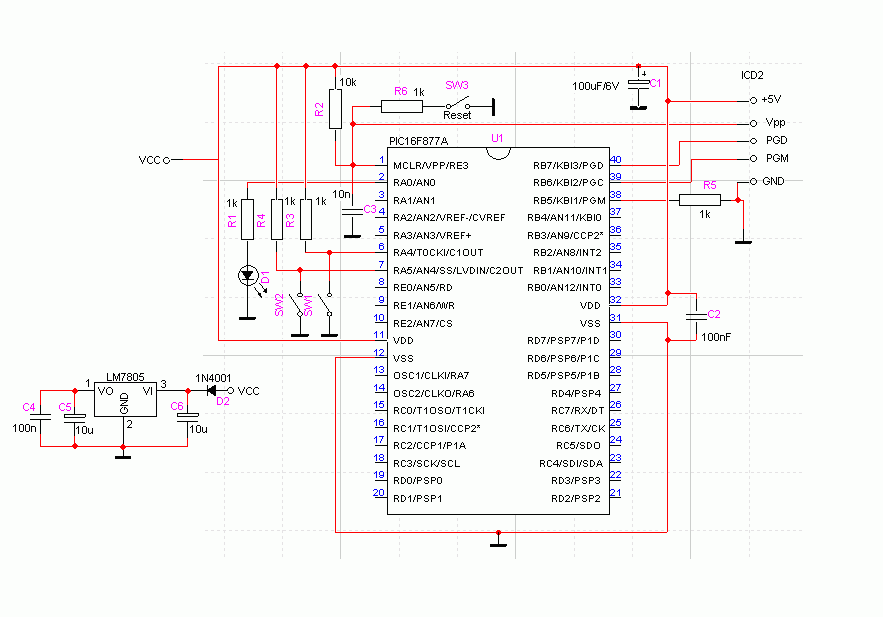Image resolution: width=883 pixels, height=617 pixels.
Task: Click the Reset switch SW3 symbol
Action: tap(458, 104)
